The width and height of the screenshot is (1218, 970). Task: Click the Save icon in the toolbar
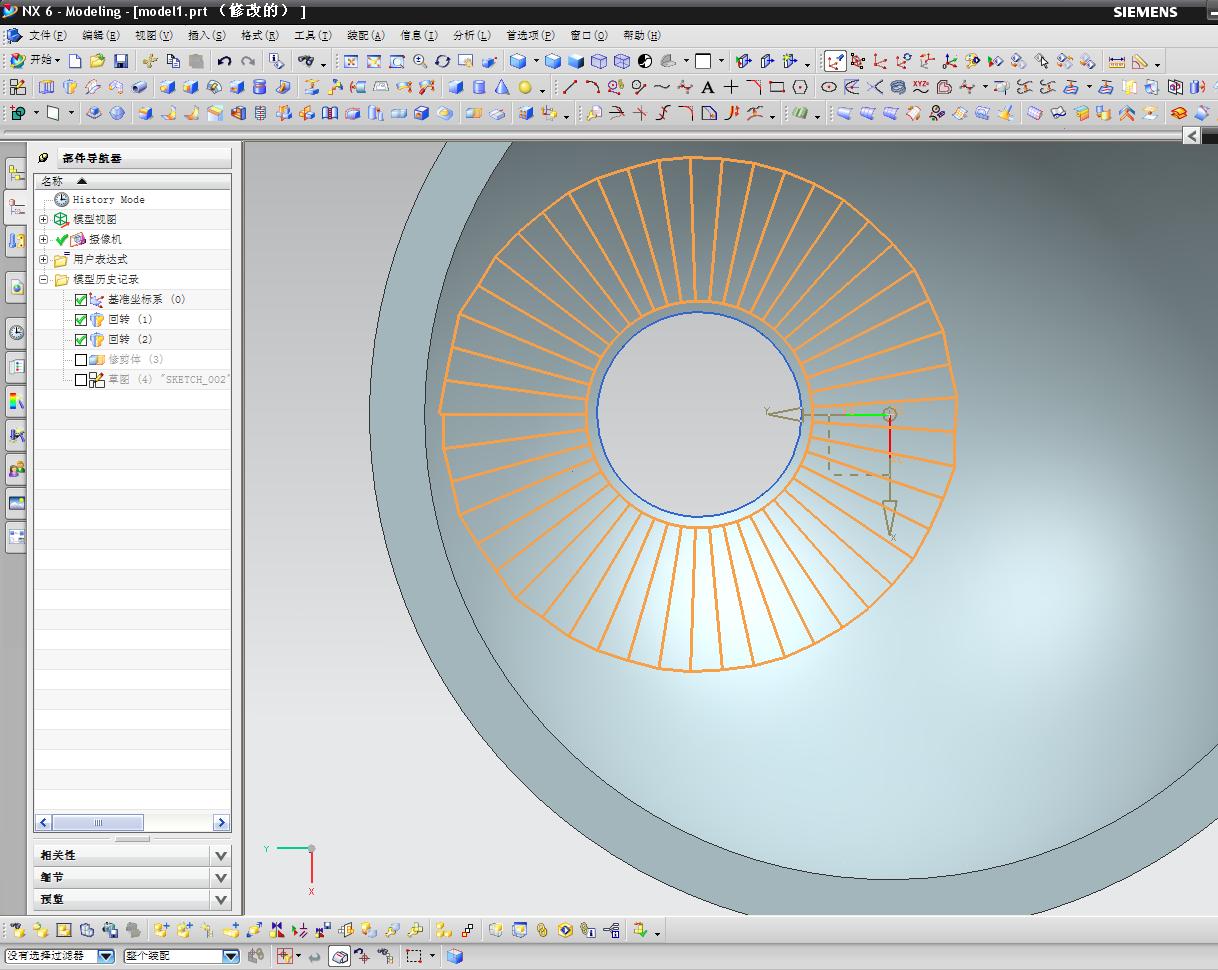pos(120,61)
